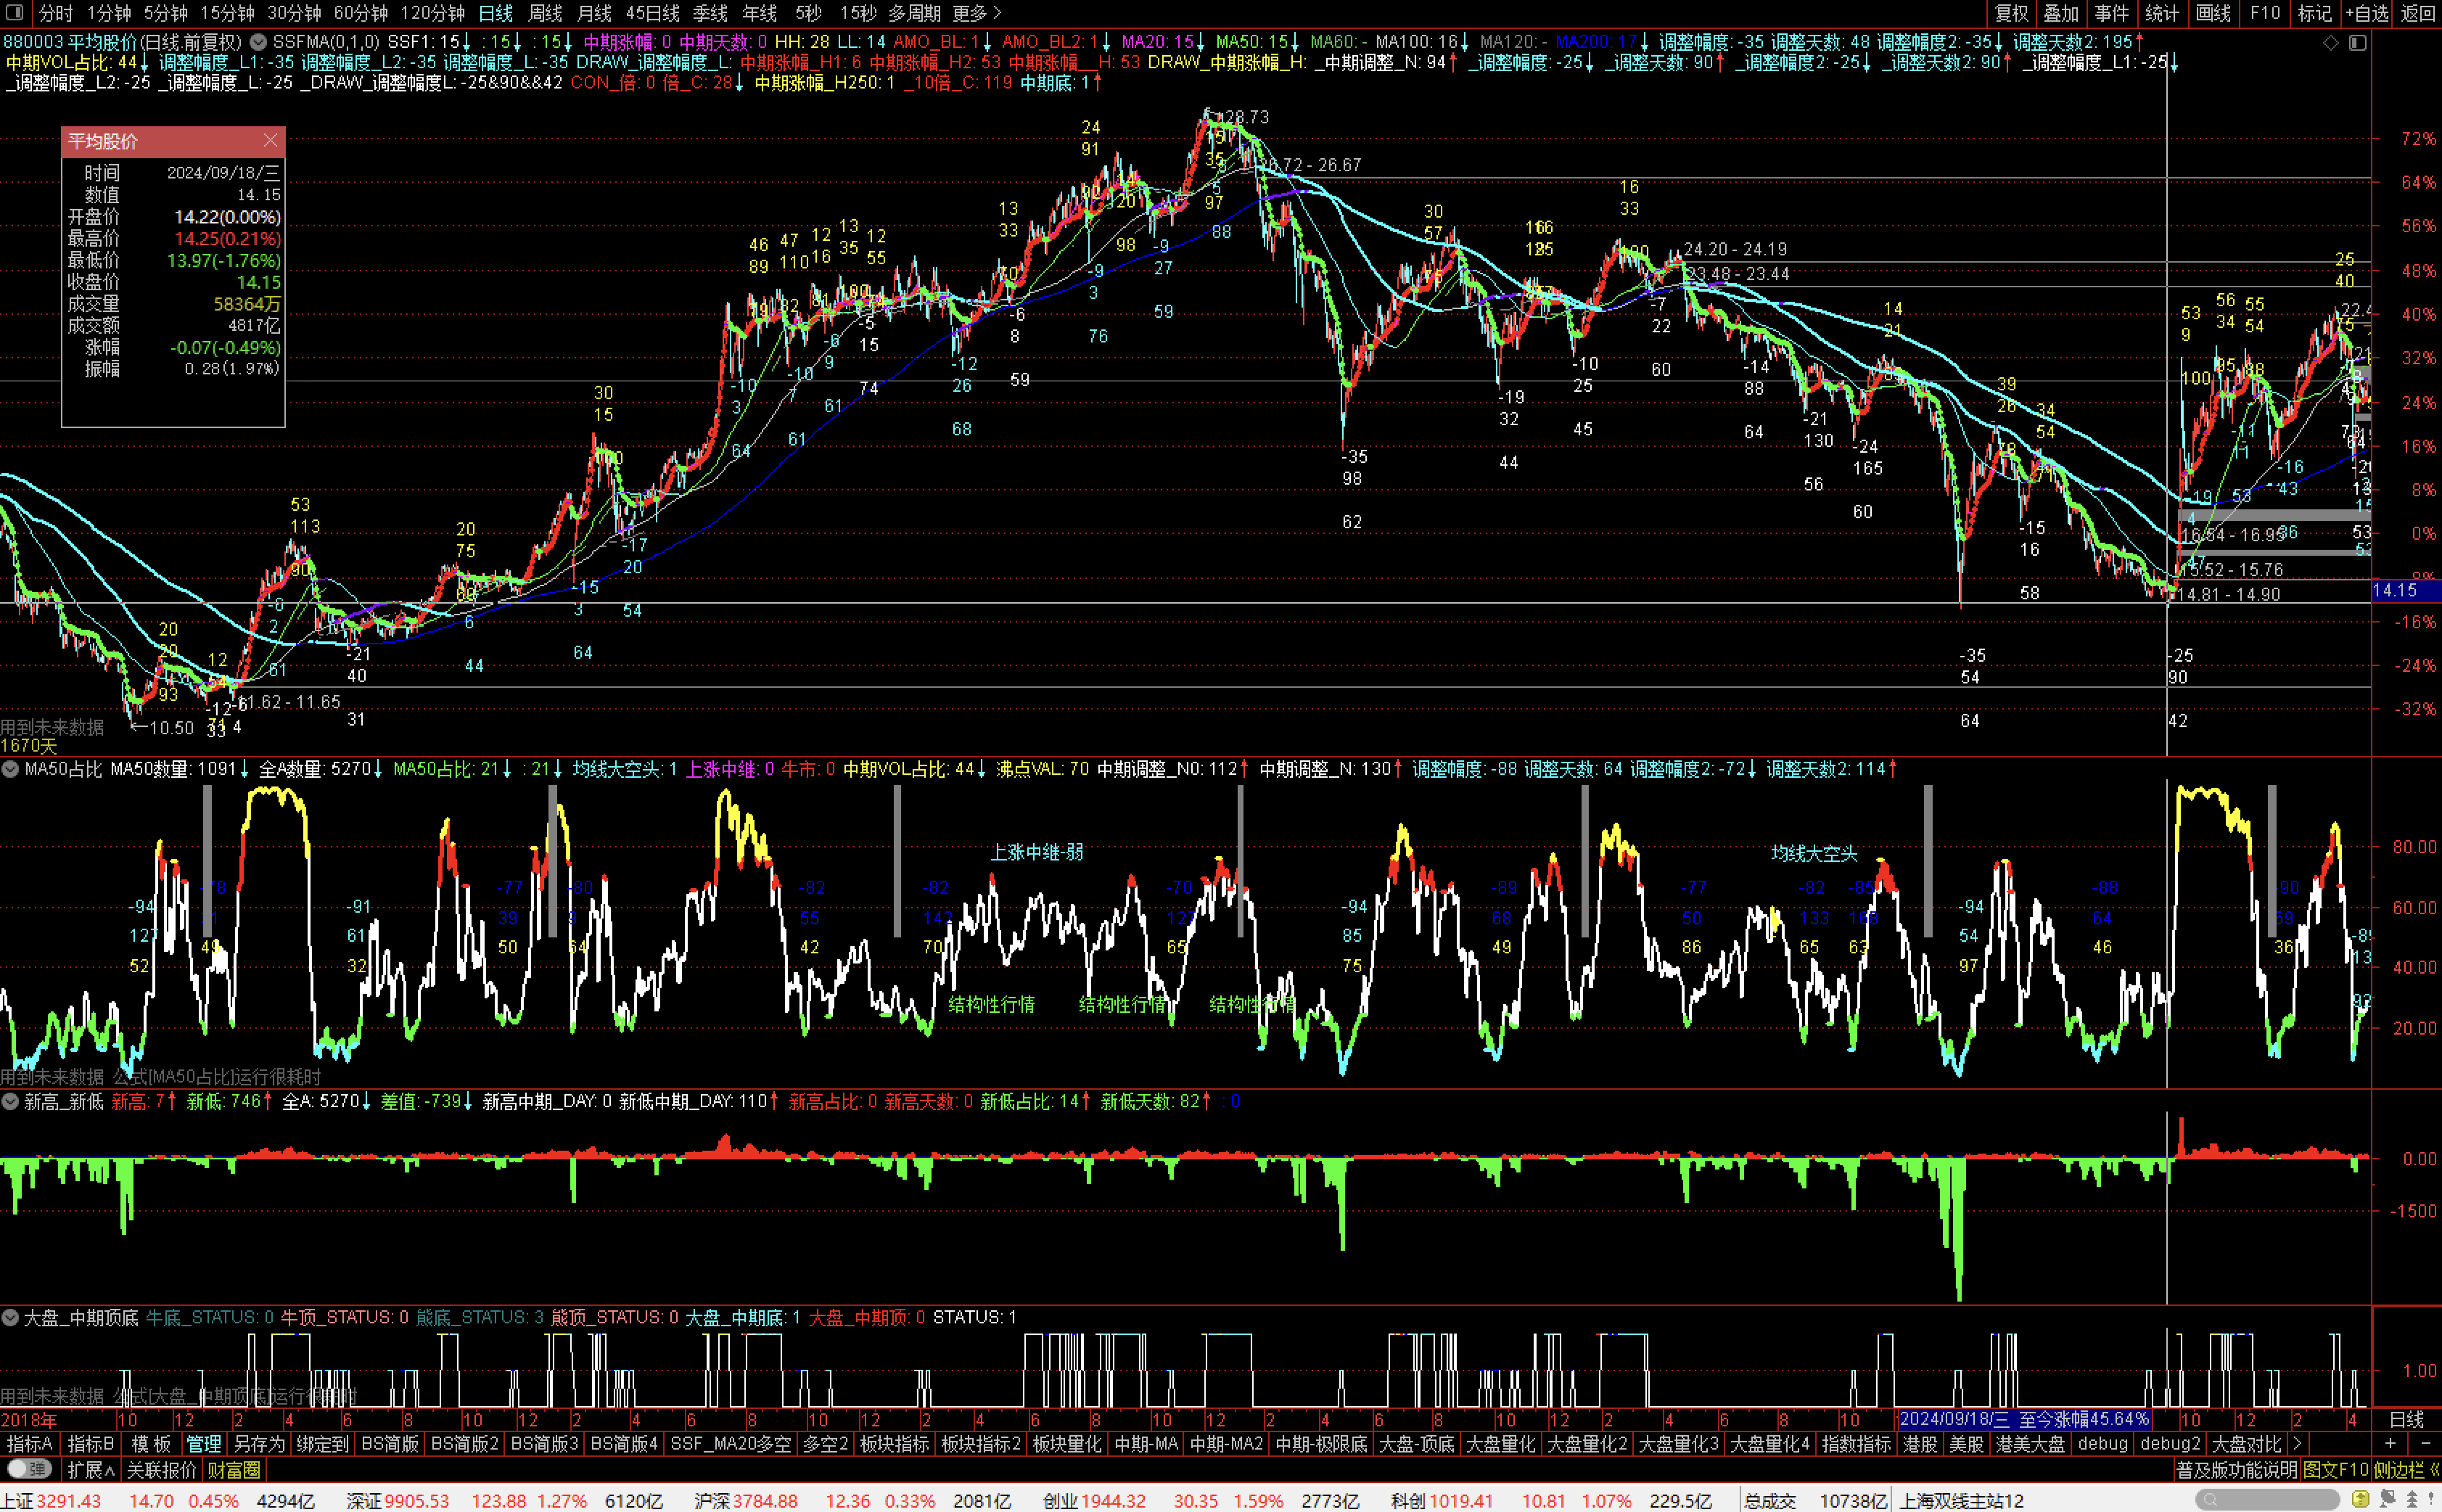Select the BS简版3 template
Viewport: 2442px width, 1512px height.
[545, 1443]
